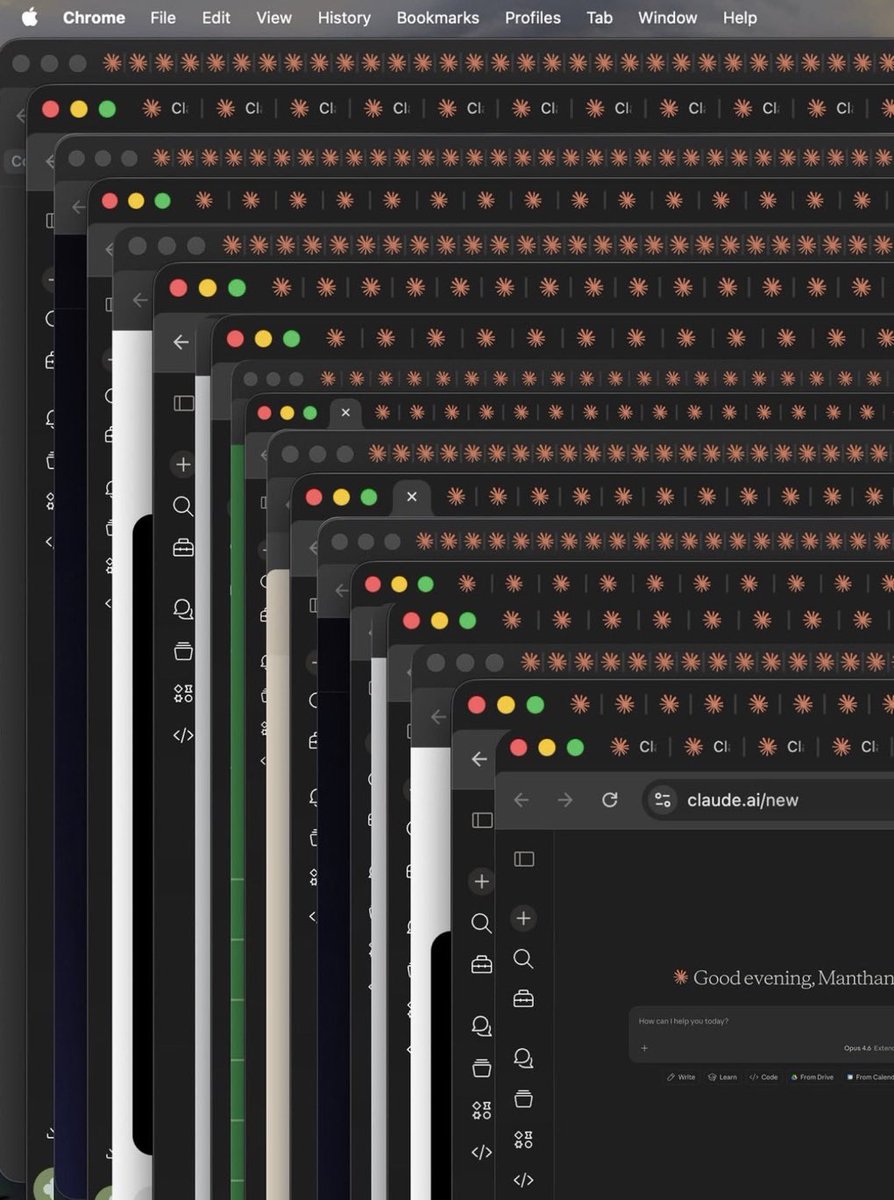
Task: Click briefcase icon in front Claude window sidebar
Action: tap(523, 998)
